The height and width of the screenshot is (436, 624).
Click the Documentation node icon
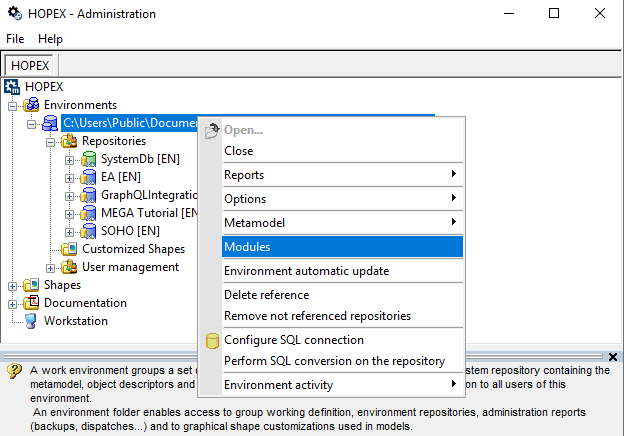(32, 303)
